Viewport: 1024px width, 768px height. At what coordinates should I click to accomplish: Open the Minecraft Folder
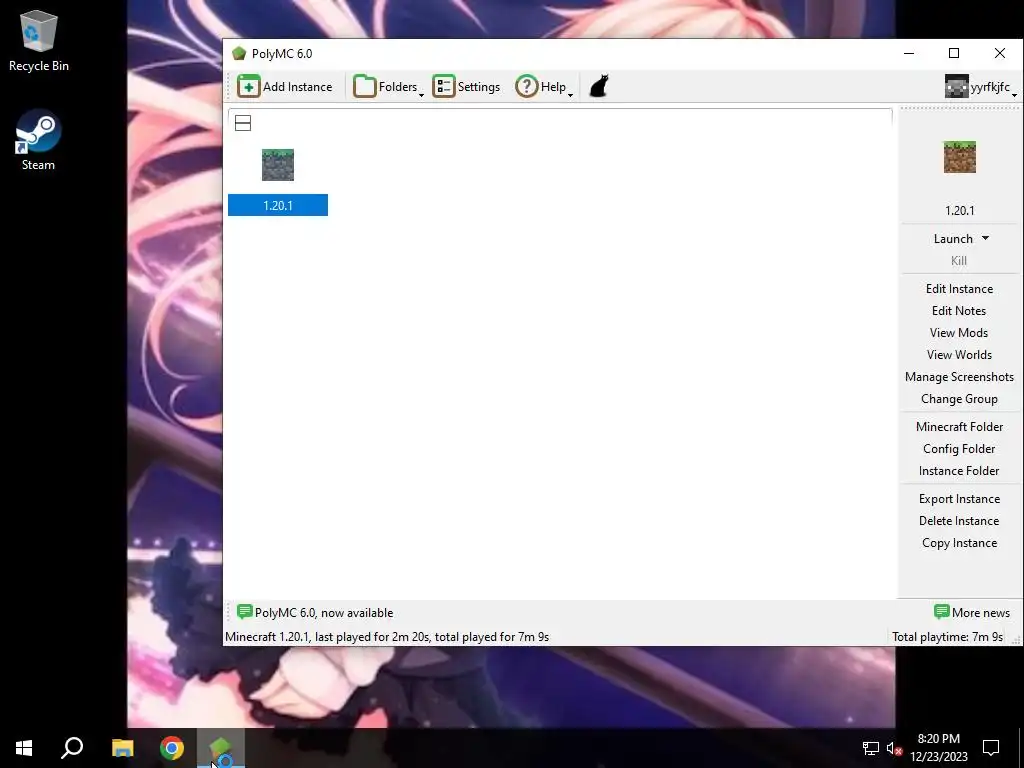(959, 426)
